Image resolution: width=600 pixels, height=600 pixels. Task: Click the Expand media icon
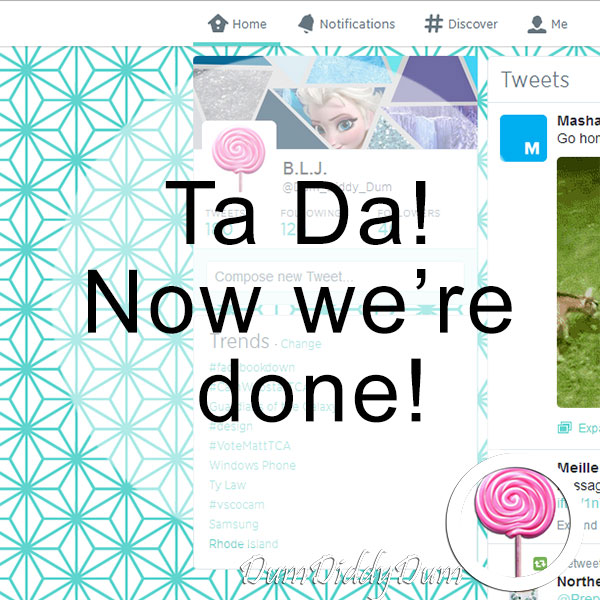[565, 427]
